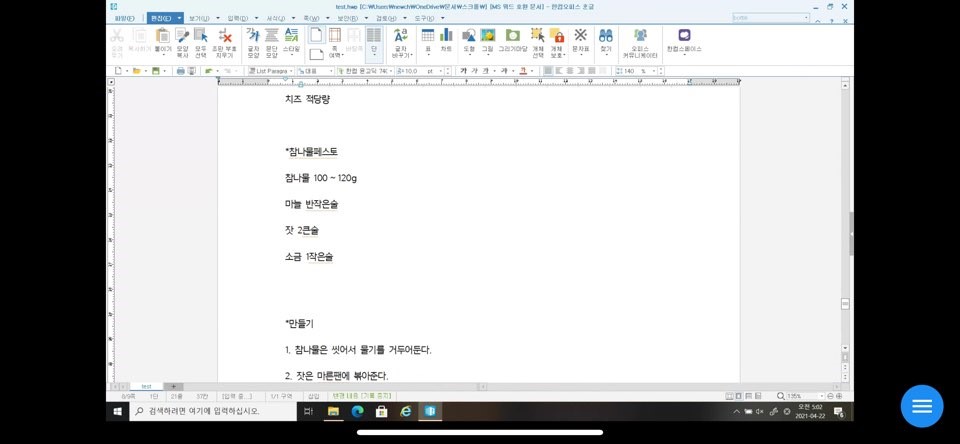The image size is (960, 444).
Task: Select portrait page orientation icon
Action: coord(316,34)
